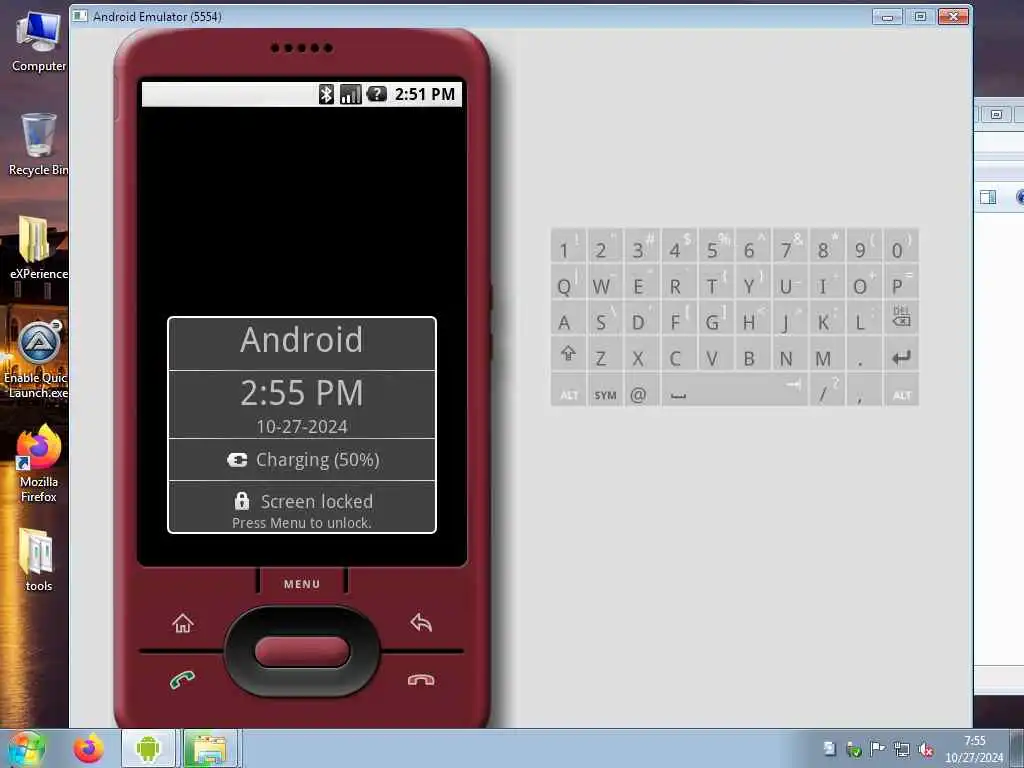The image size is (1024, 768).
Task: Click the 'Android' title on lock screen
Action: (302, 340)
